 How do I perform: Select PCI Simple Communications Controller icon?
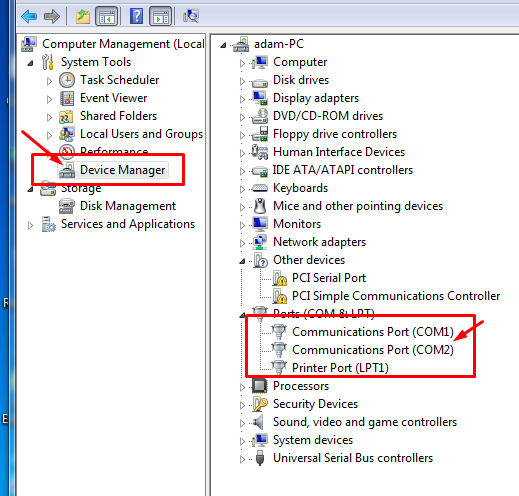pos(279,296)
